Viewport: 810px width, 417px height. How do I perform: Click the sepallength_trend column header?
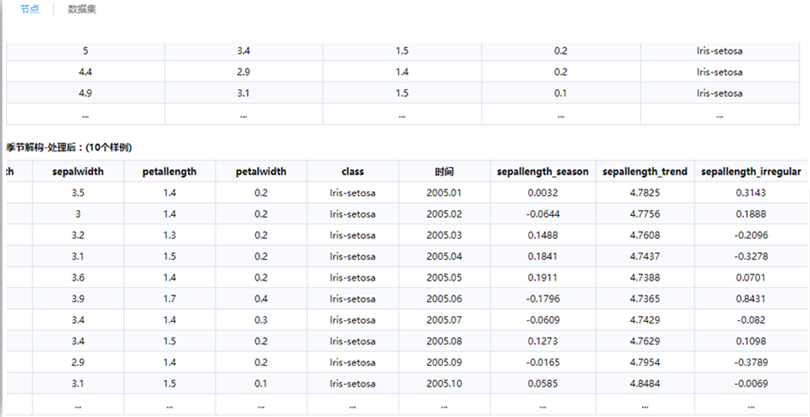pyautogui.click(x=644, y=171)
